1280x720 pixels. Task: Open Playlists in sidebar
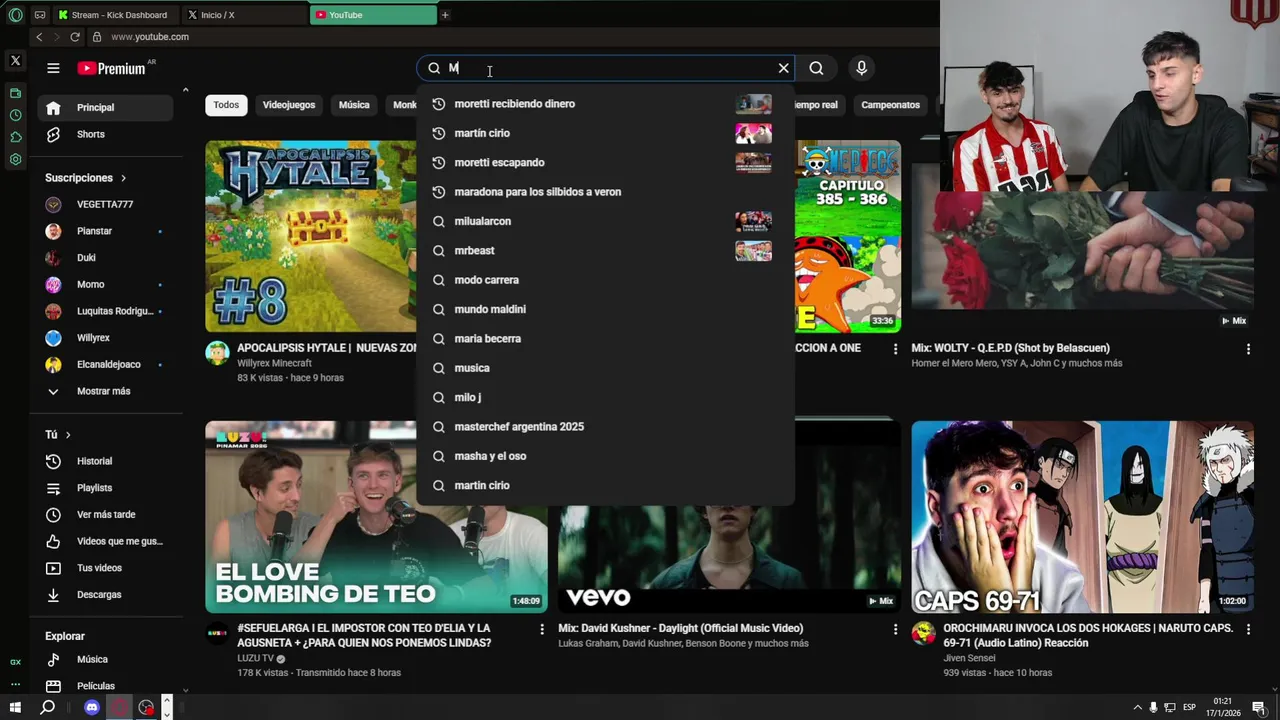pos(105,488)
